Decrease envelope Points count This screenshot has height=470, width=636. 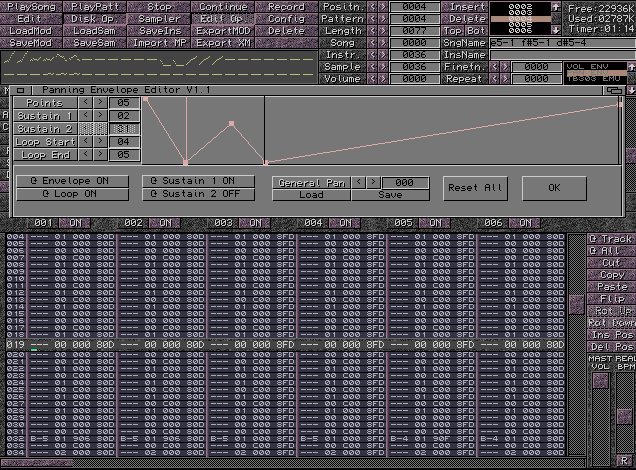pyautogui.click(x=86, y=103)
